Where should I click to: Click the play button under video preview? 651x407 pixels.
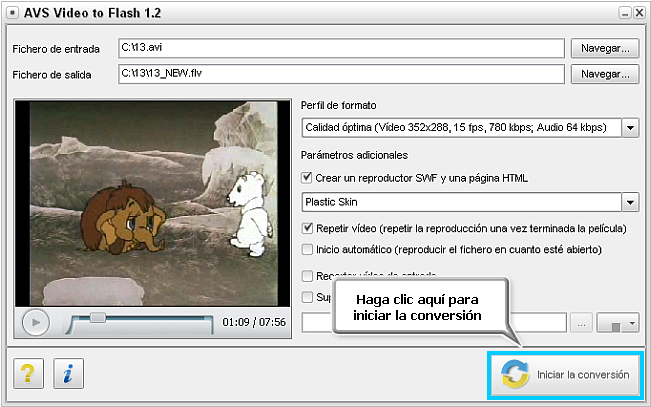(x=36, y=322)
